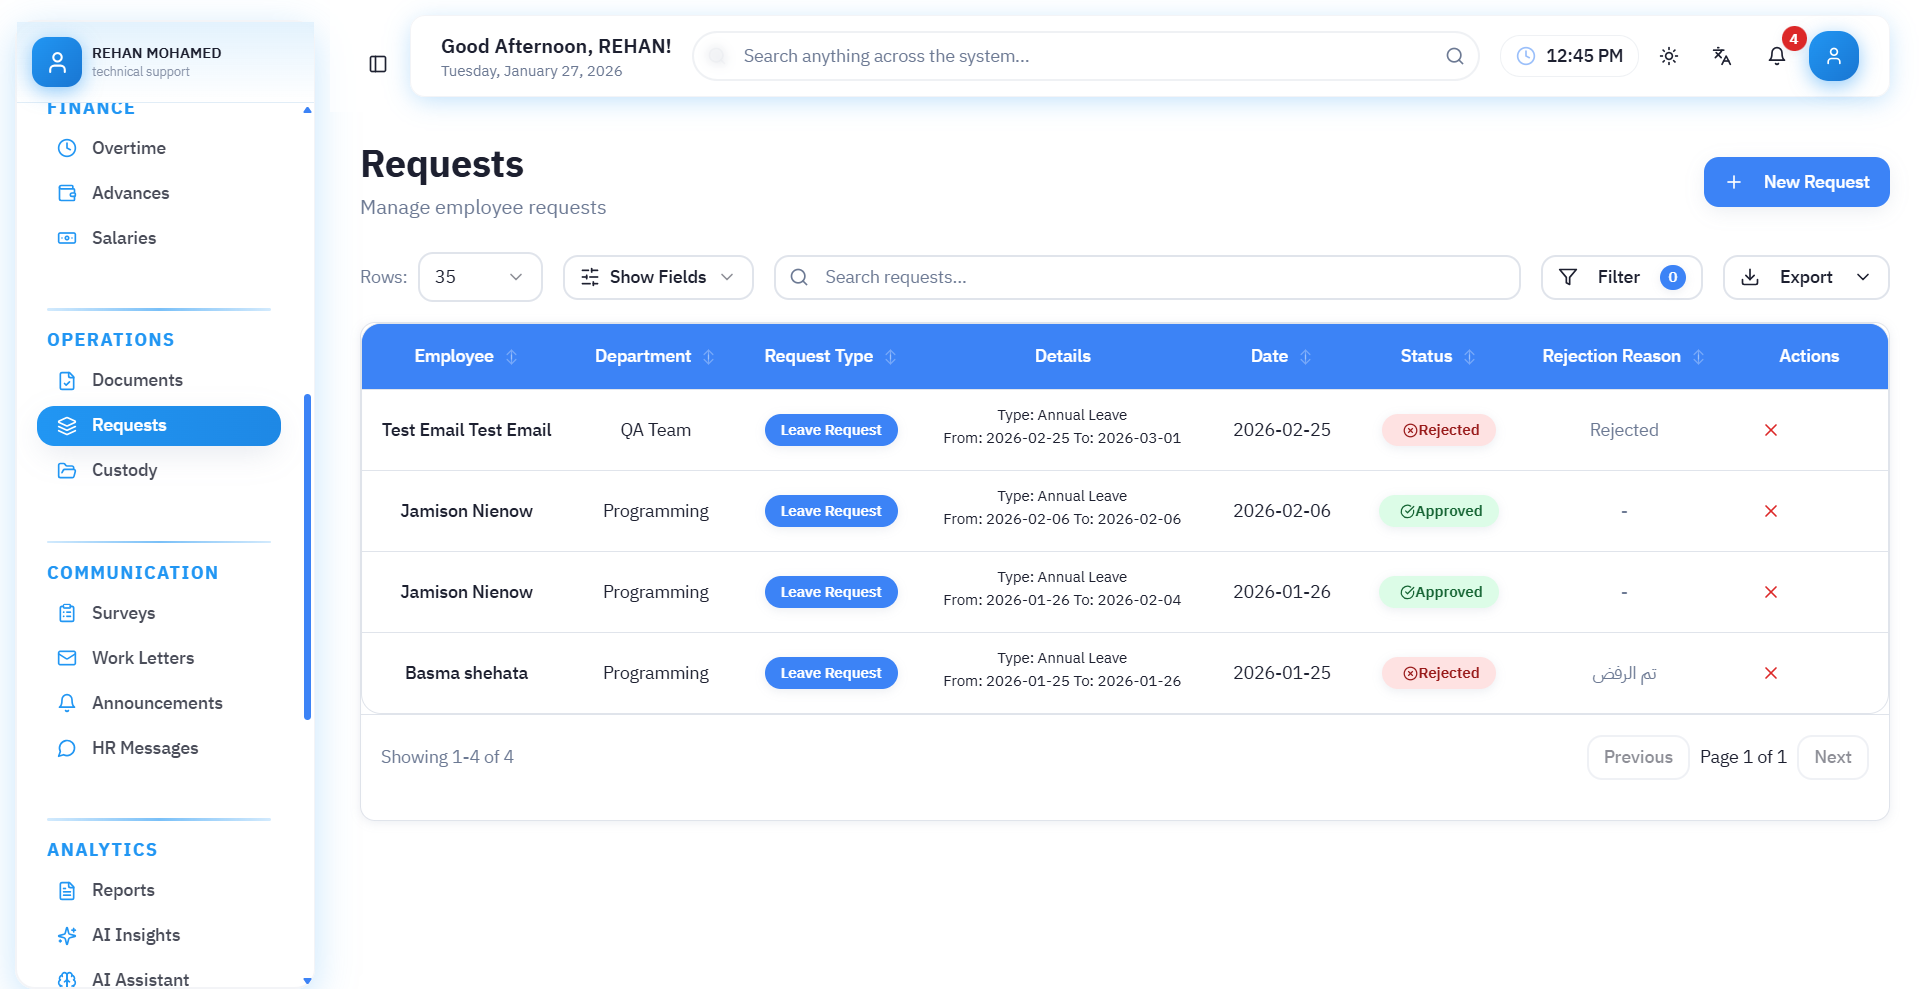The height and width of the screenshot is (989, 1920).
Task: Open the Filter panel for requests
Action: pos(1619,277)
